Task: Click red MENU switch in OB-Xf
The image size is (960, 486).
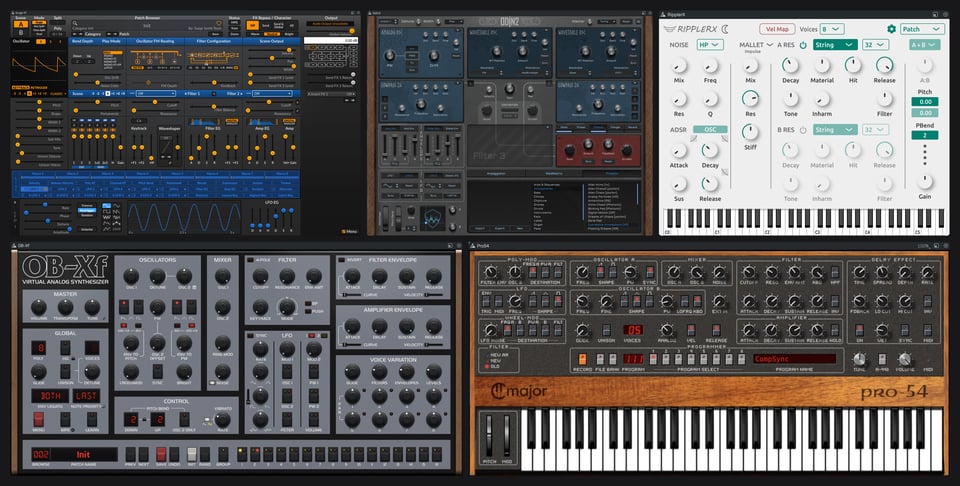Action: pos(38,419)
